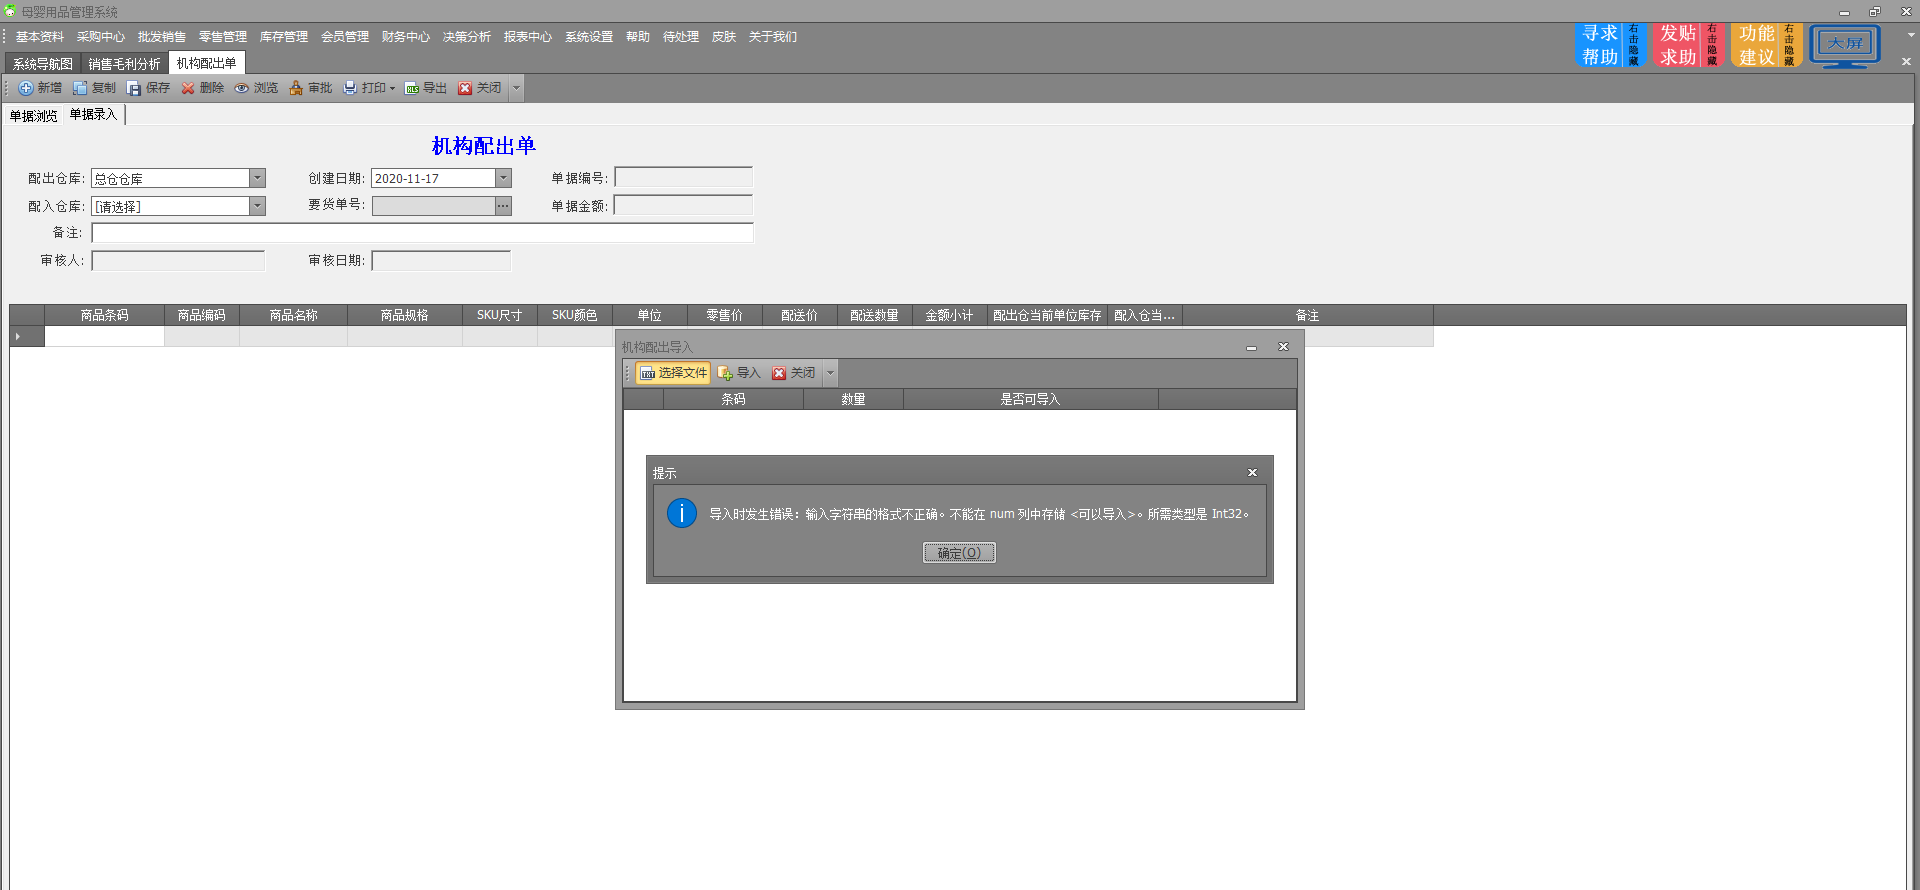Click the 要货单号 ellipsis browse button
Viewport: 1920px width, 890px height.
(503, 206)
